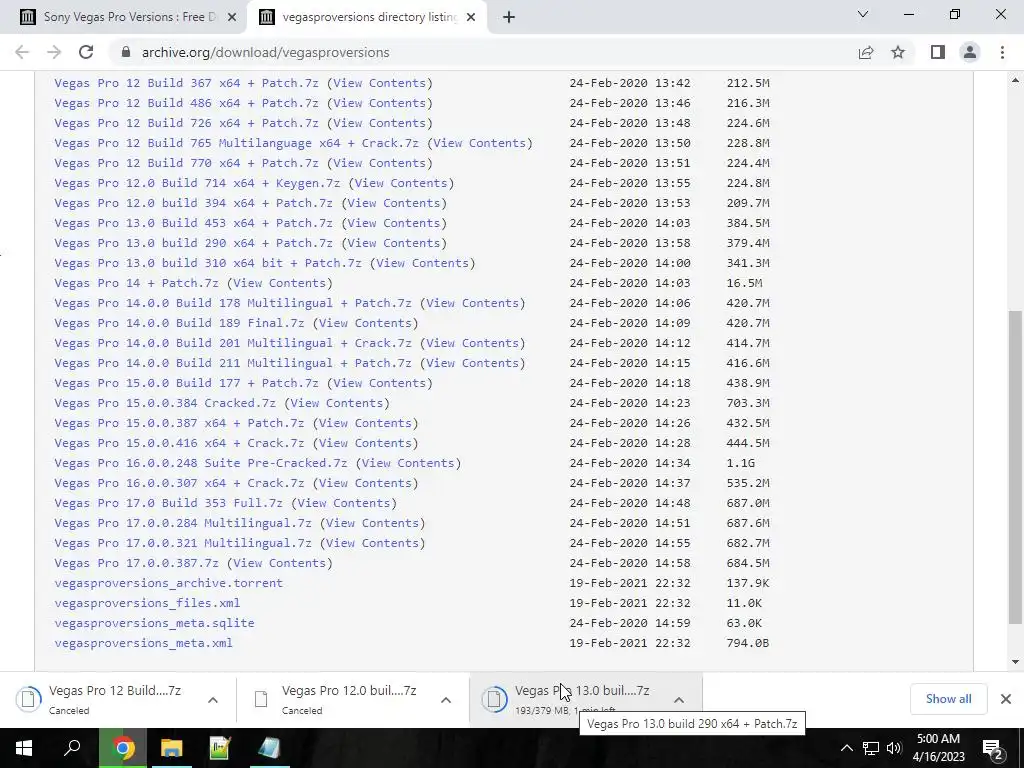
Task: Open vegasproversions_archive.torrent link
Action: 168,583
